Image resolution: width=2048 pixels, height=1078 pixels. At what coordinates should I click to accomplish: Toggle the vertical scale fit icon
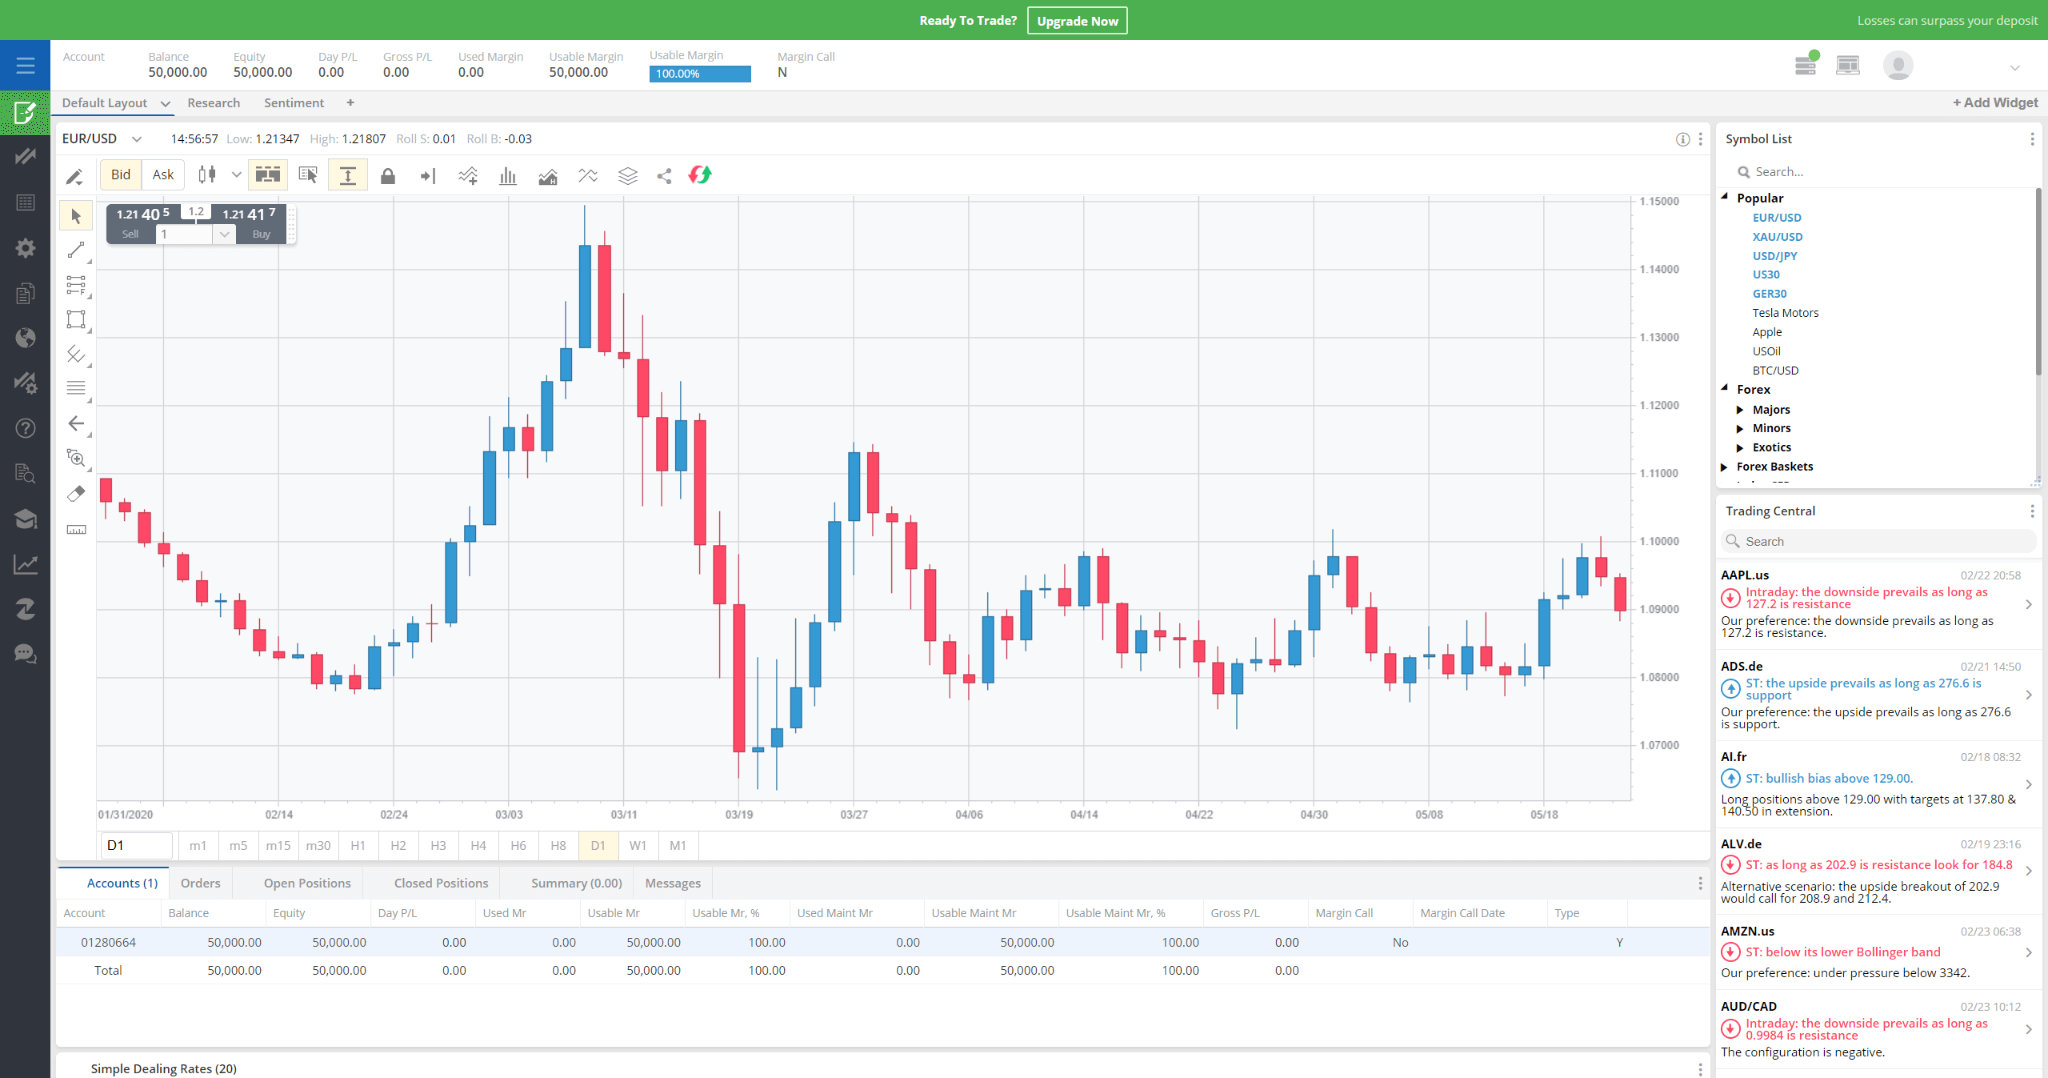[347, 175]
